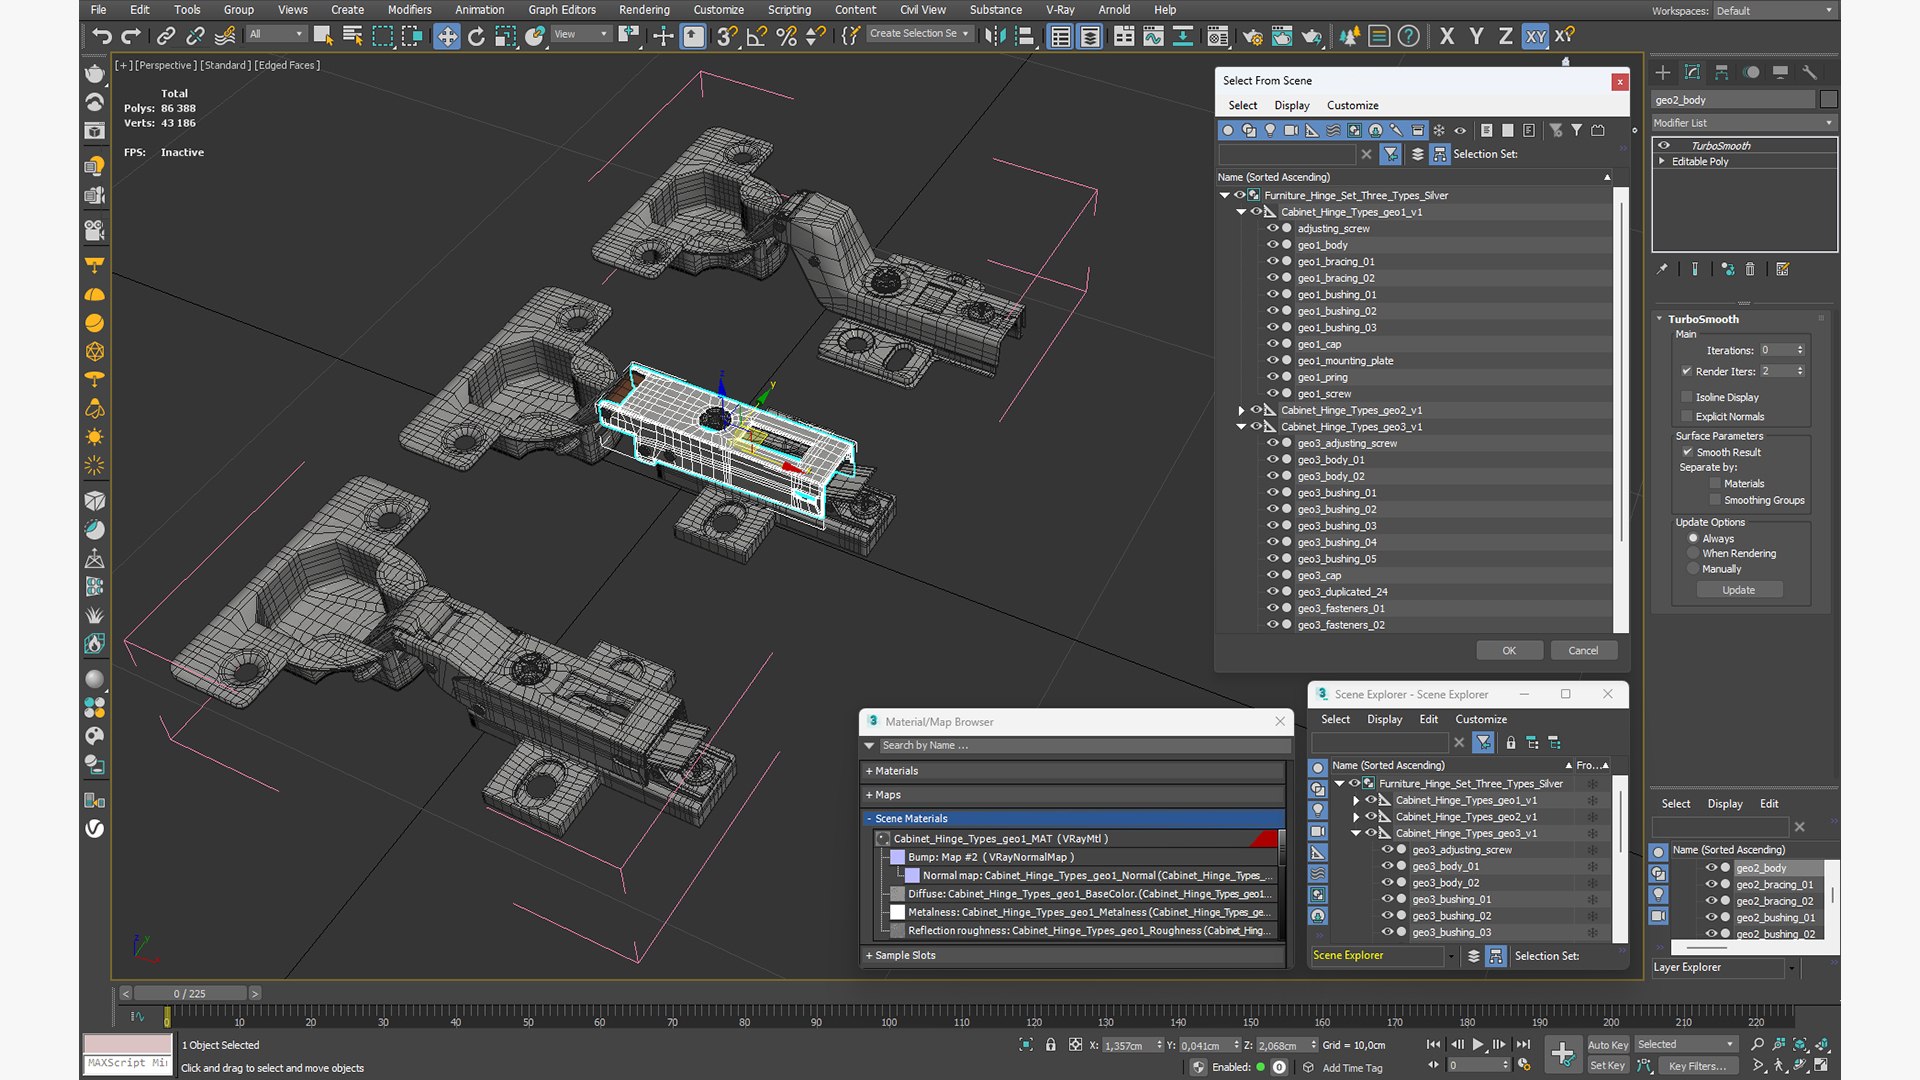The image size is (1920, 1080).
Task: Restrict transform to the X axis
Action: tap(1447, 36)
